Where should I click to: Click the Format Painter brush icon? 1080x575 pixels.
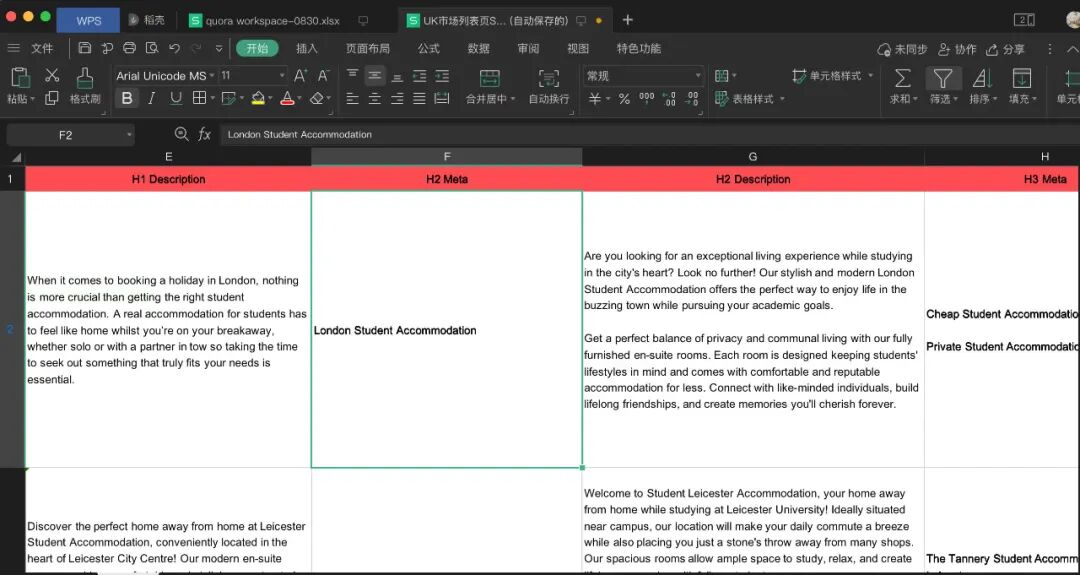[85, 78]
